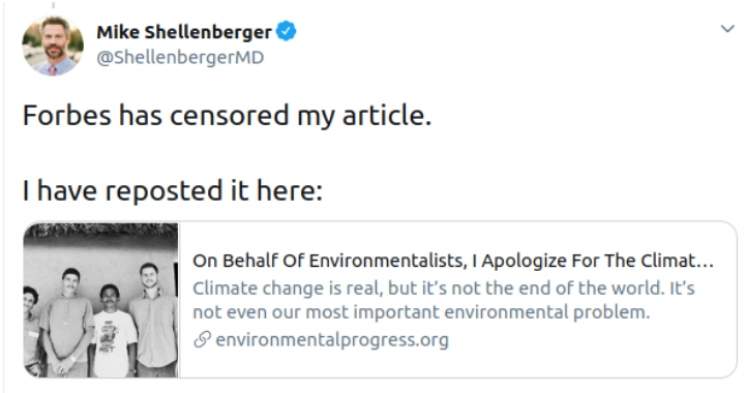Select the man in white T-shirt in thumbnail
745x393 pixels.
111,331
